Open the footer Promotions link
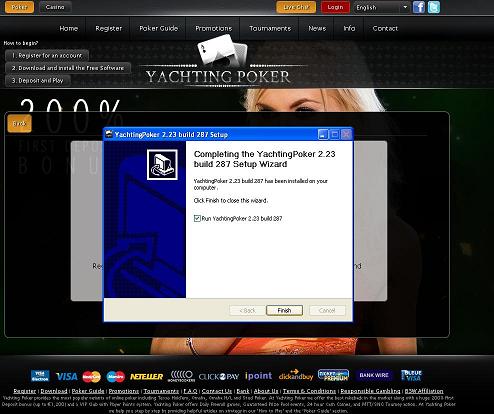The image size is (494, 414). pyautogui.click(x=124, y=391)
